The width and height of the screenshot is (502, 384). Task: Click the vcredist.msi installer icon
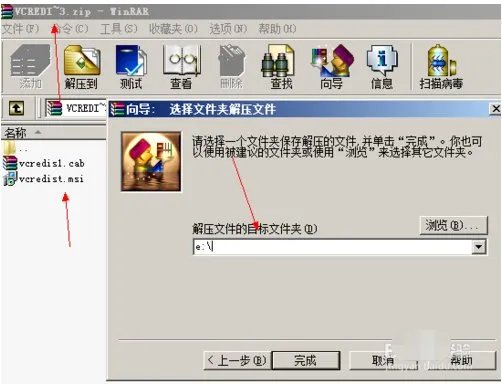tap(9, 179)
